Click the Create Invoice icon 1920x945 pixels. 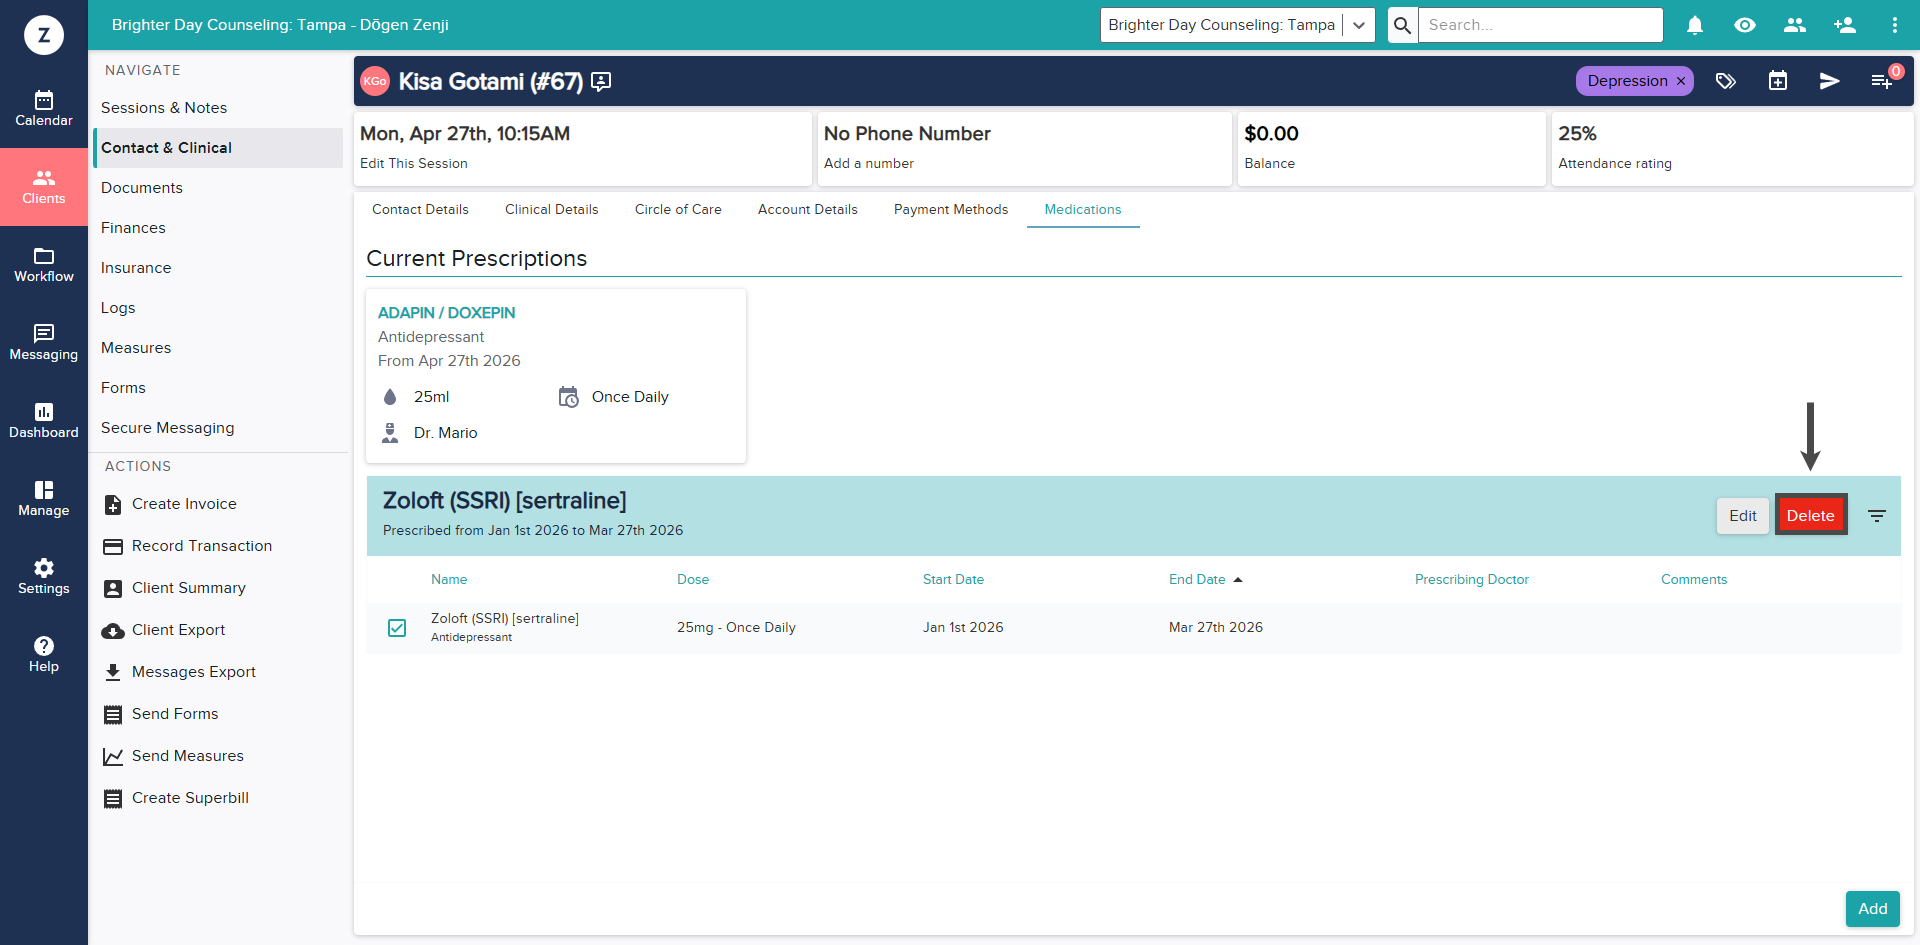[113, 505]
